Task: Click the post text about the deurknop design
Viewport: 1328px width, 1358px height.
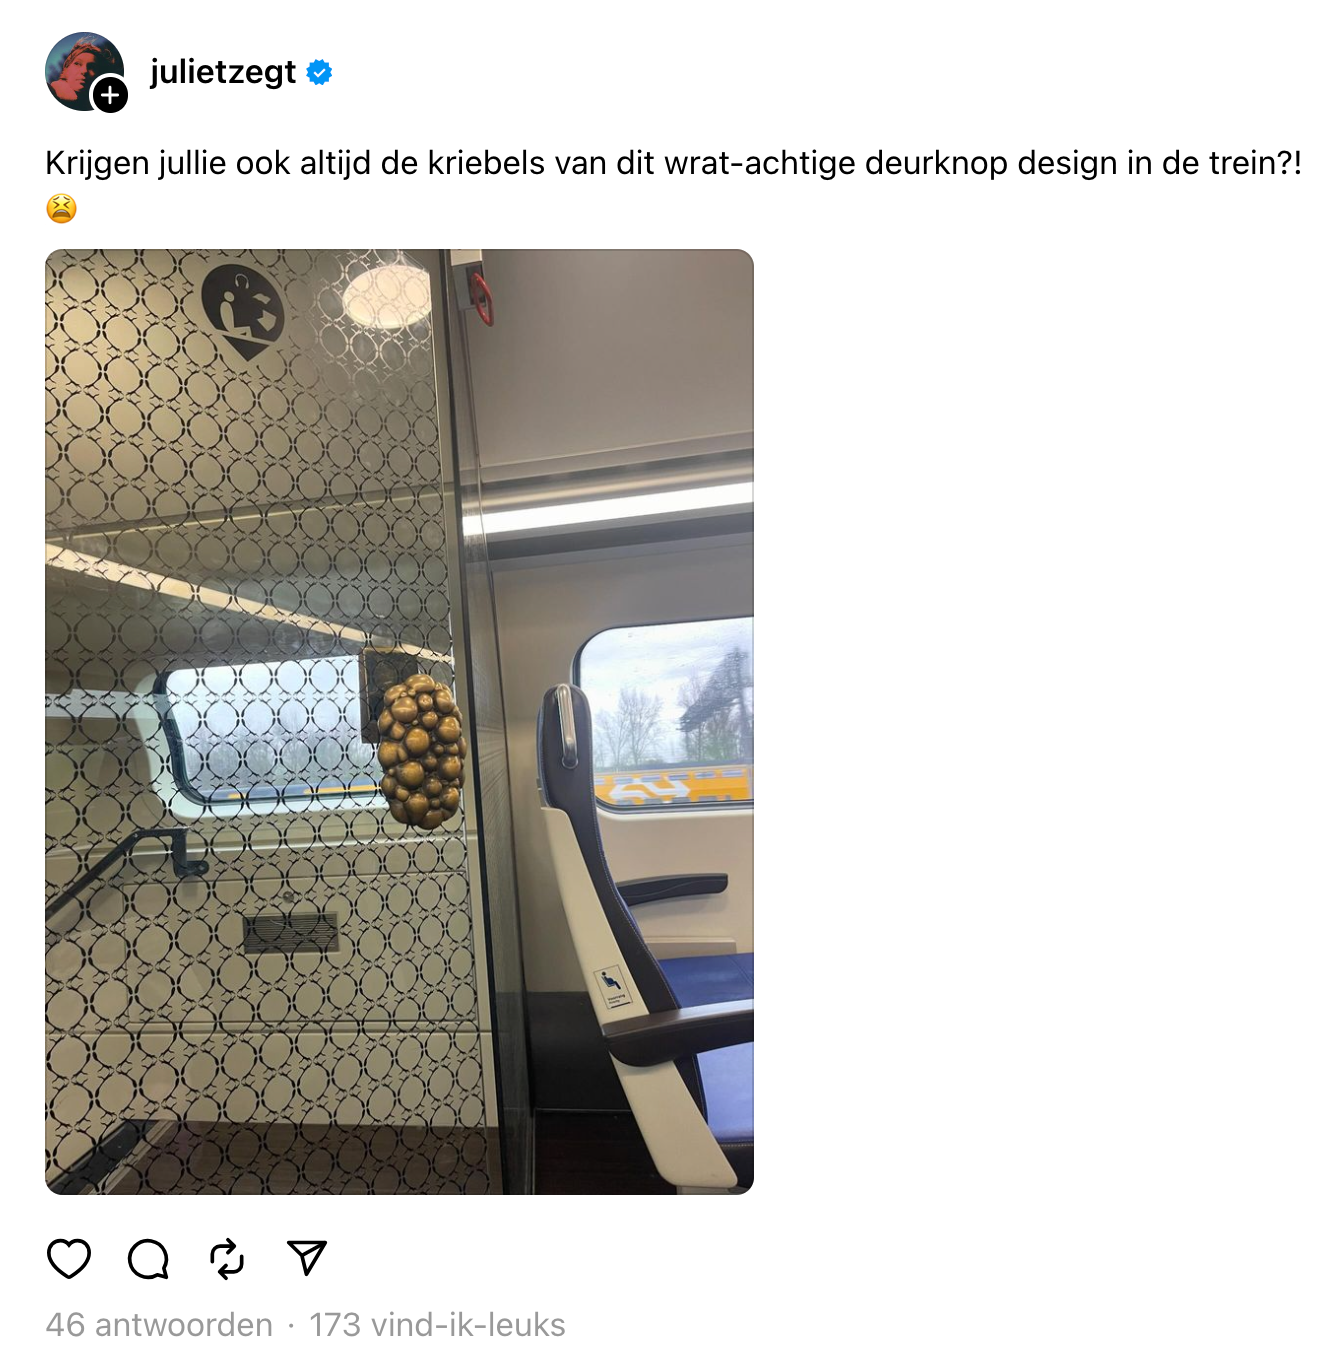Action: (674, 162)
